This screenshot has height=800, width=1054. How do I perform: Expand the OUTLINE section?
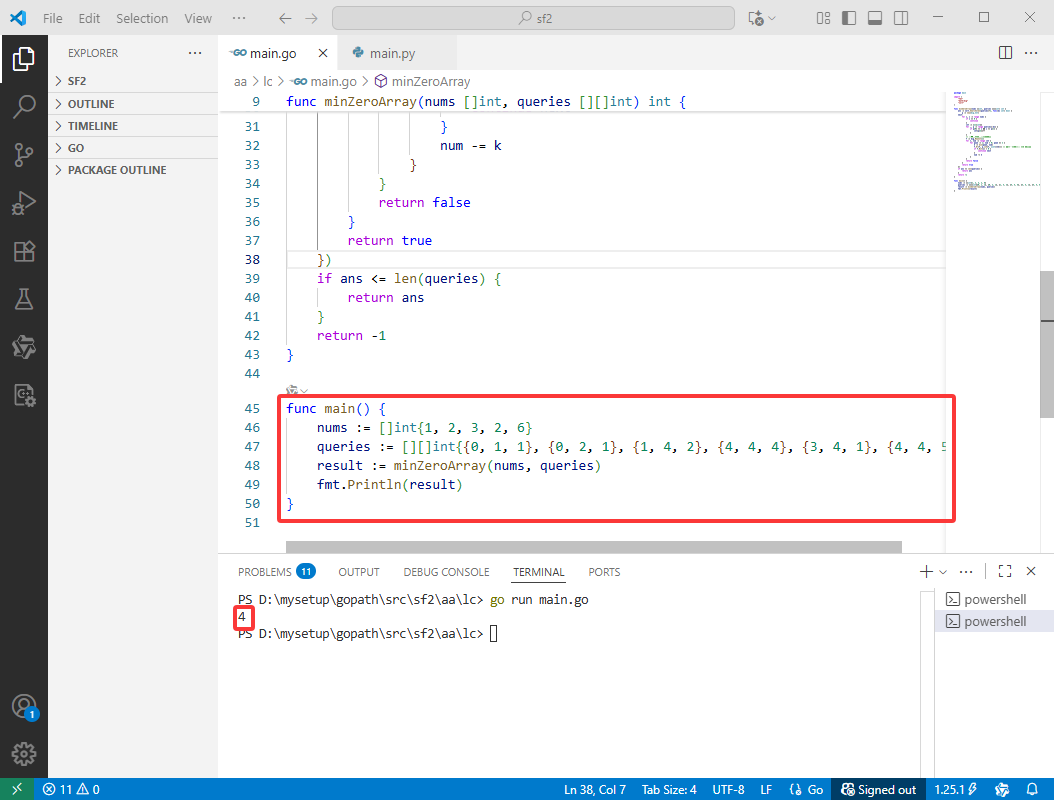[x=133, y=104]
